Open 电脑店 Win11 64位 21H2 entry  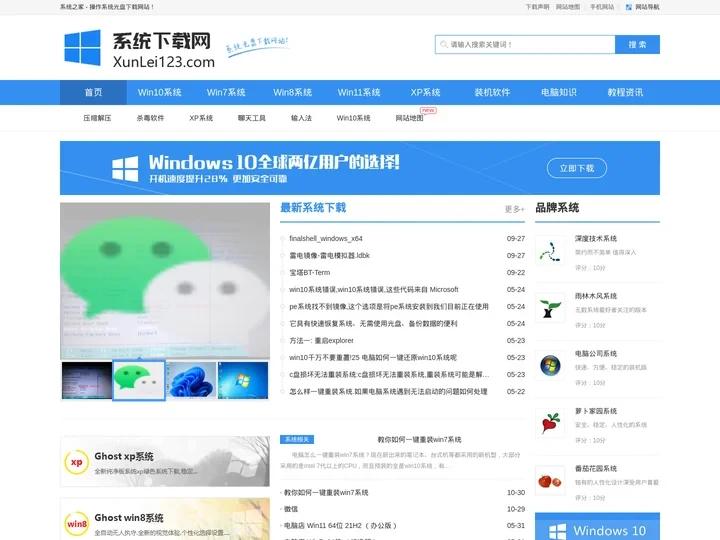pos(340,525)
